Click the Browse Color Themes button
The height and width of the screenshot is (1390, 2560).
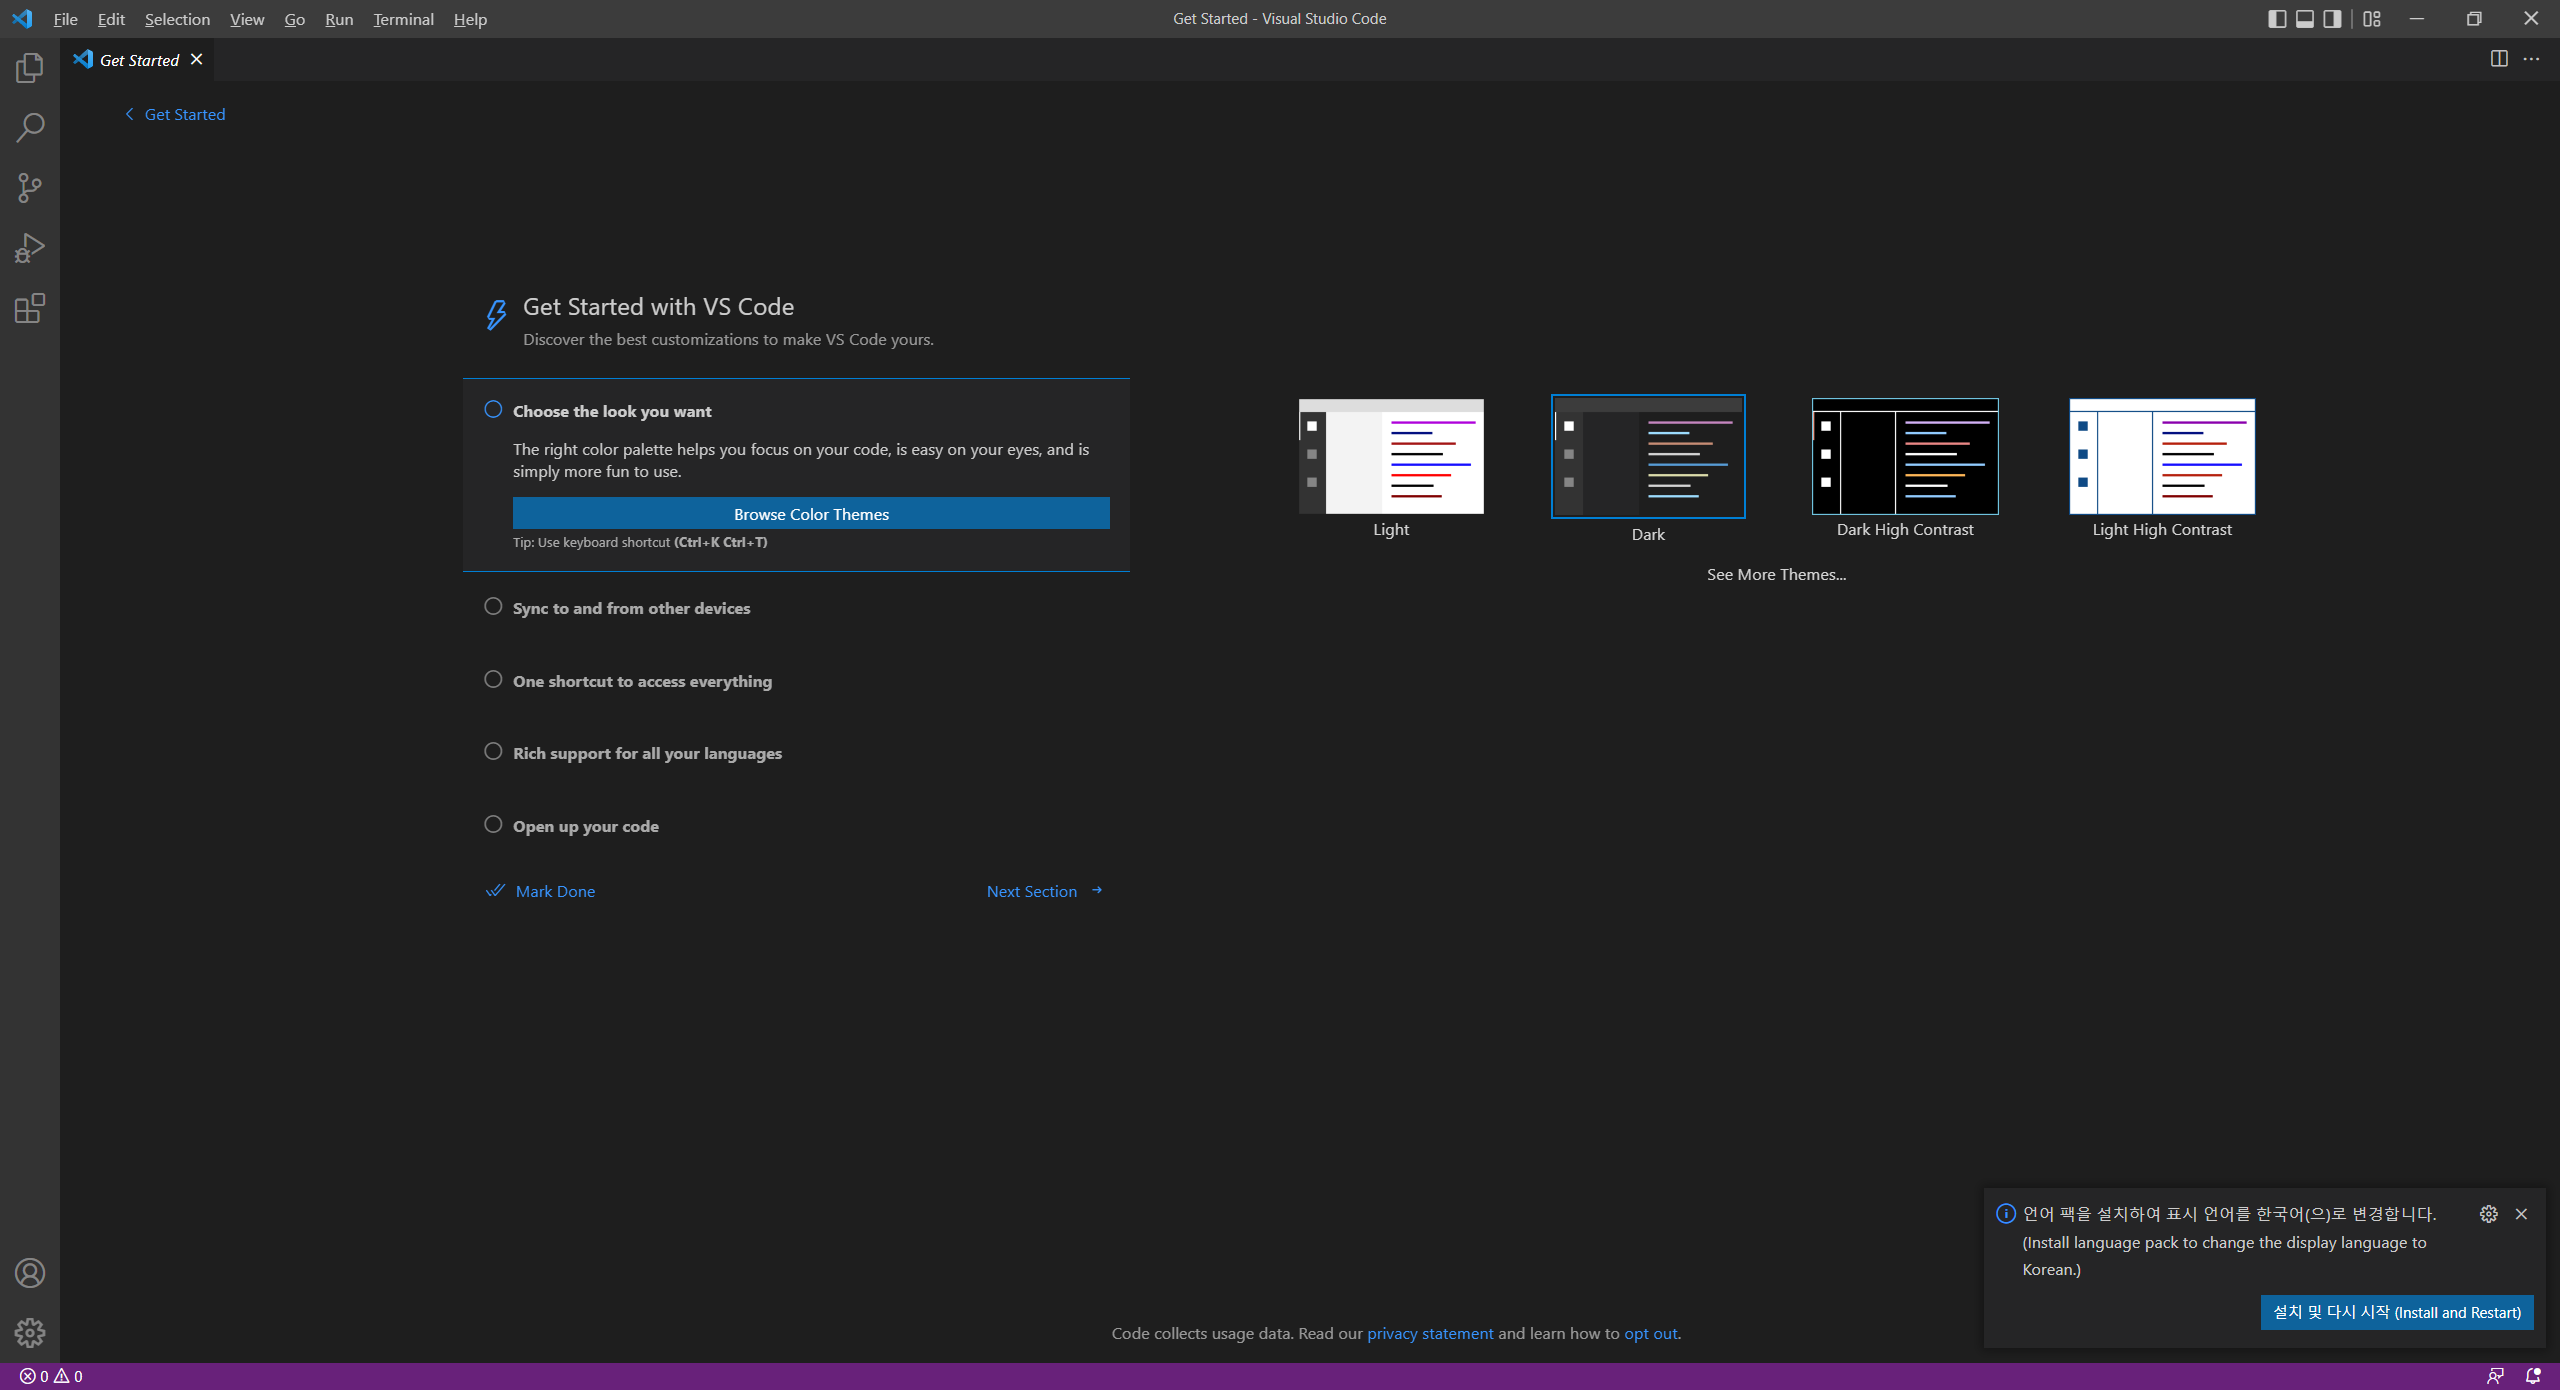pos(811,514)
